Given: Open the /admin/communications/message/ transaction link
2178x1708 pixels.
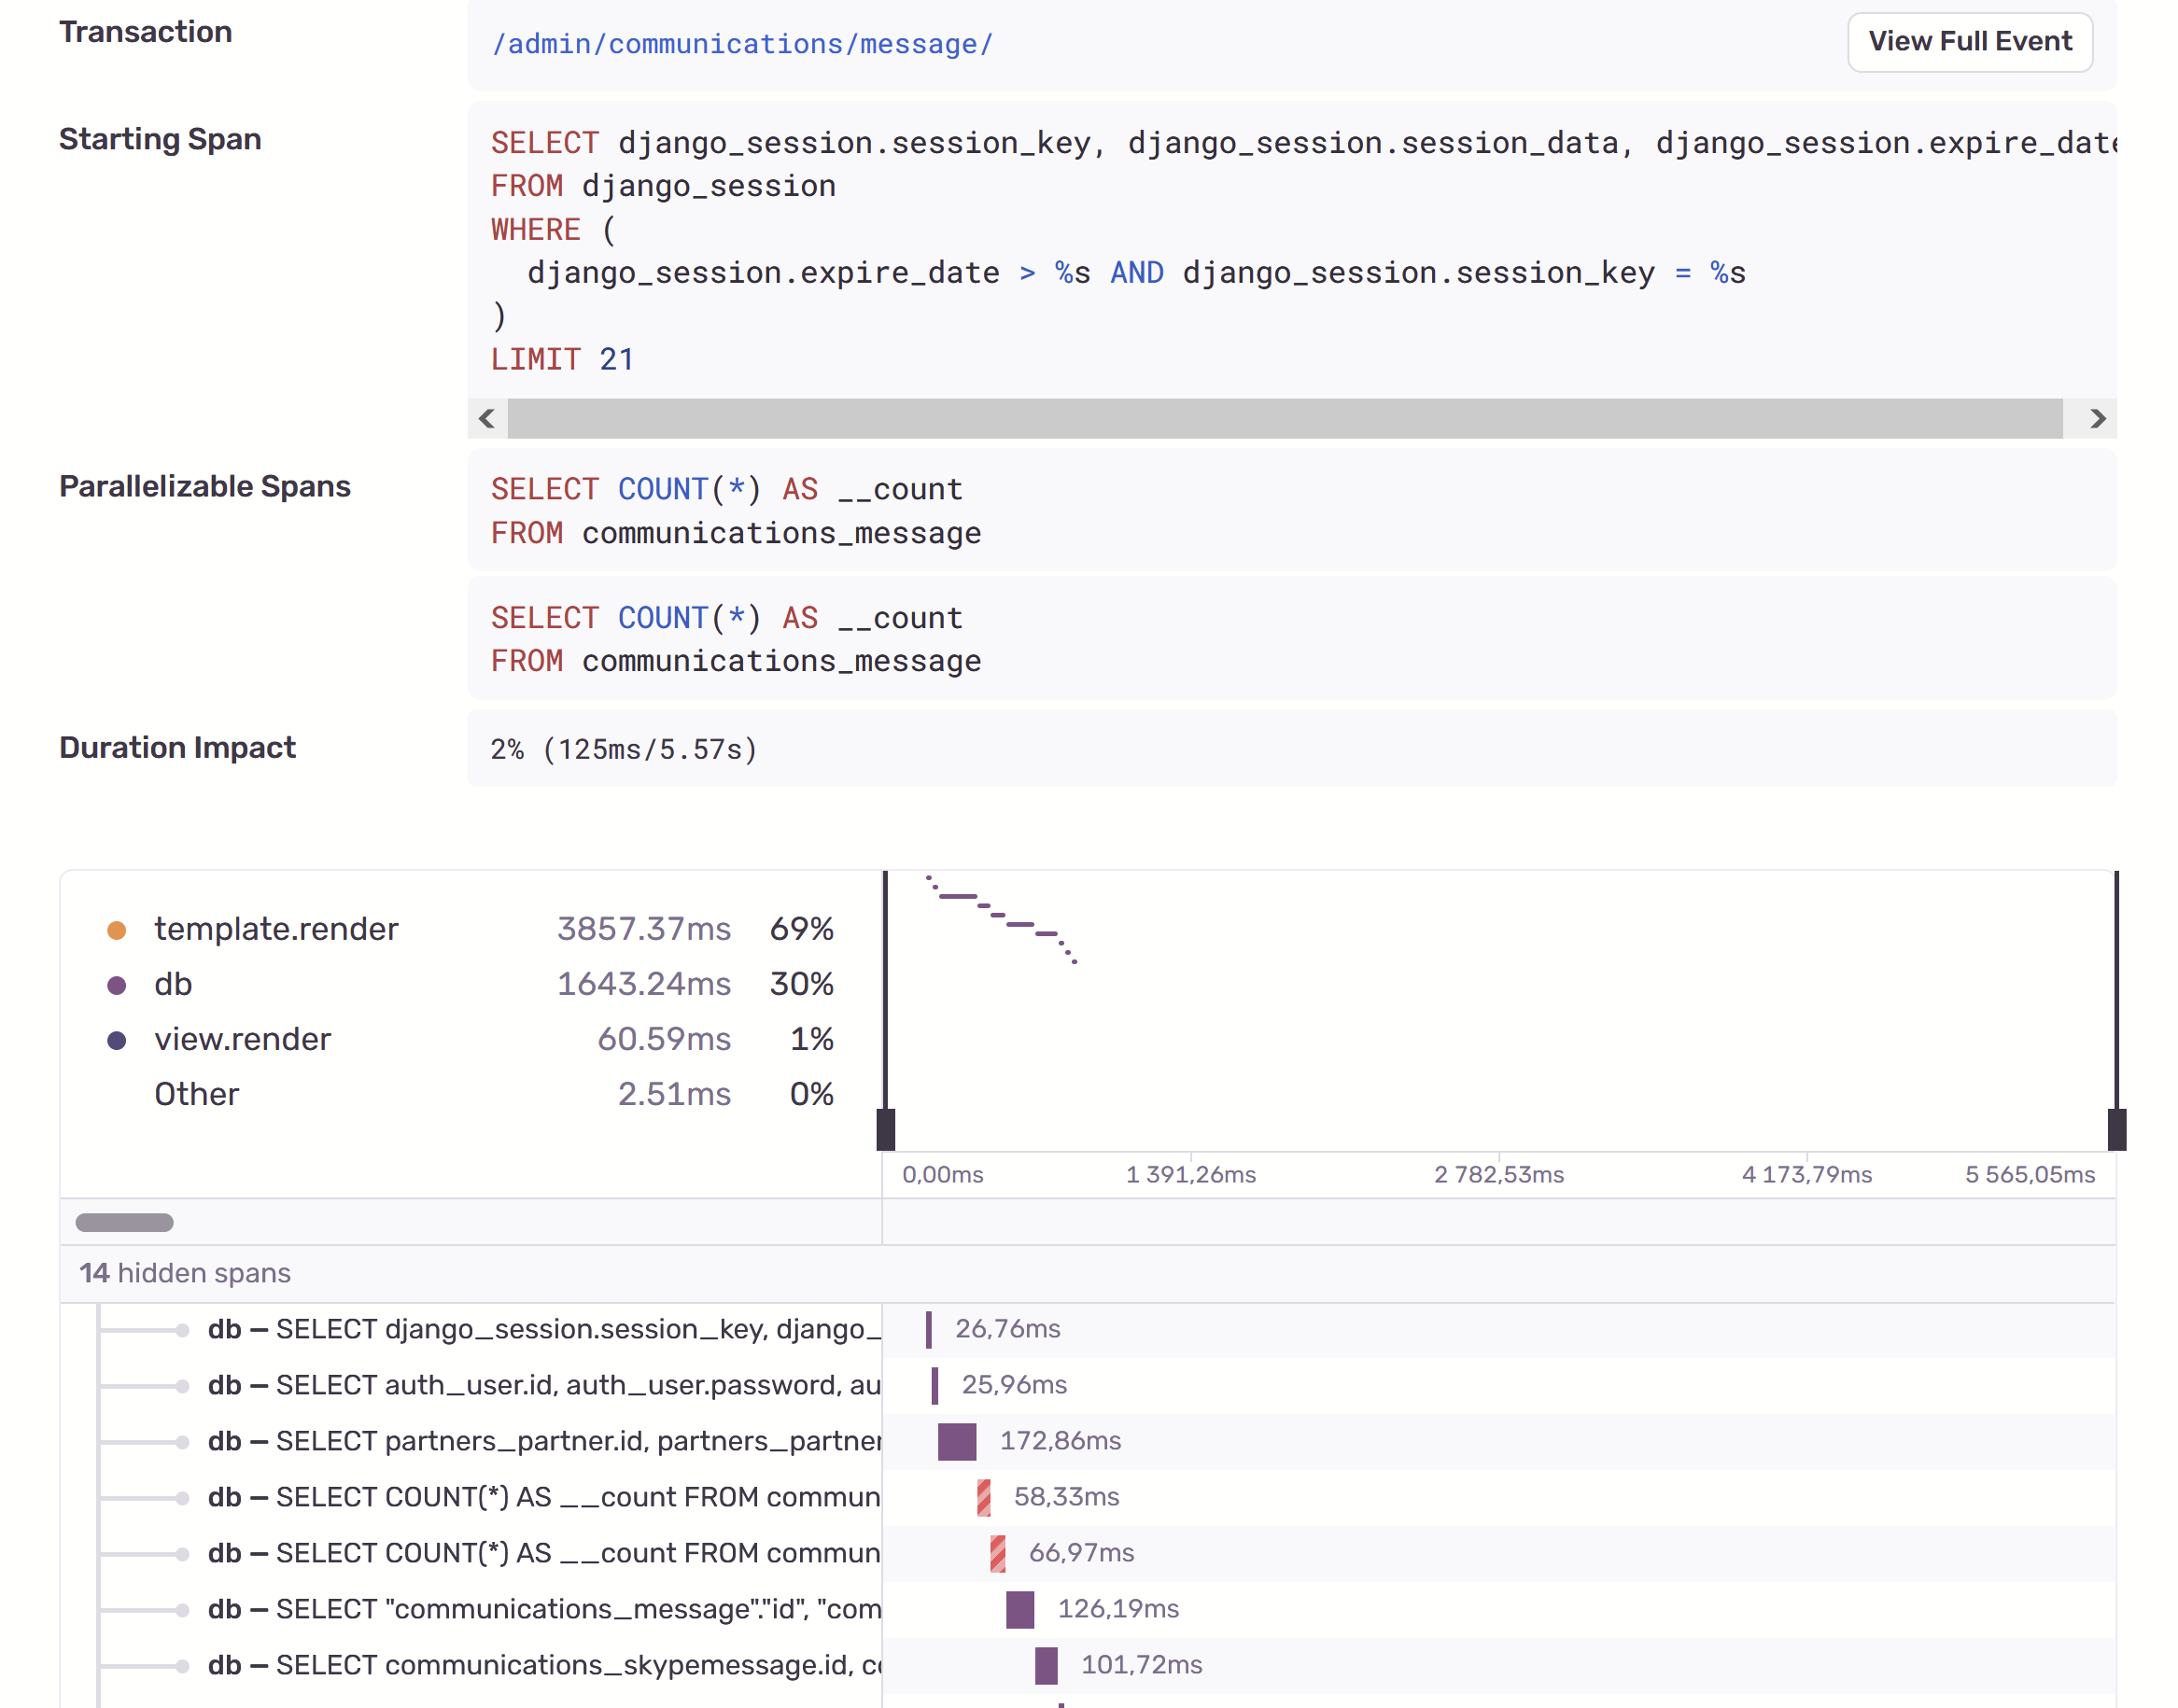Looking at the screenshot, I should coord(741,45).
